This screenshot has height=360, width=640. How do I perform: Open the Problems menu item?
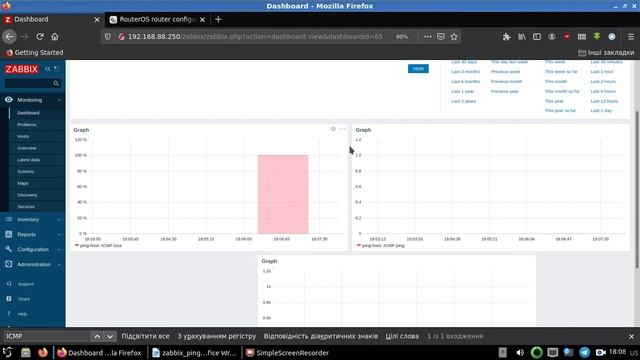pos(27,124)
